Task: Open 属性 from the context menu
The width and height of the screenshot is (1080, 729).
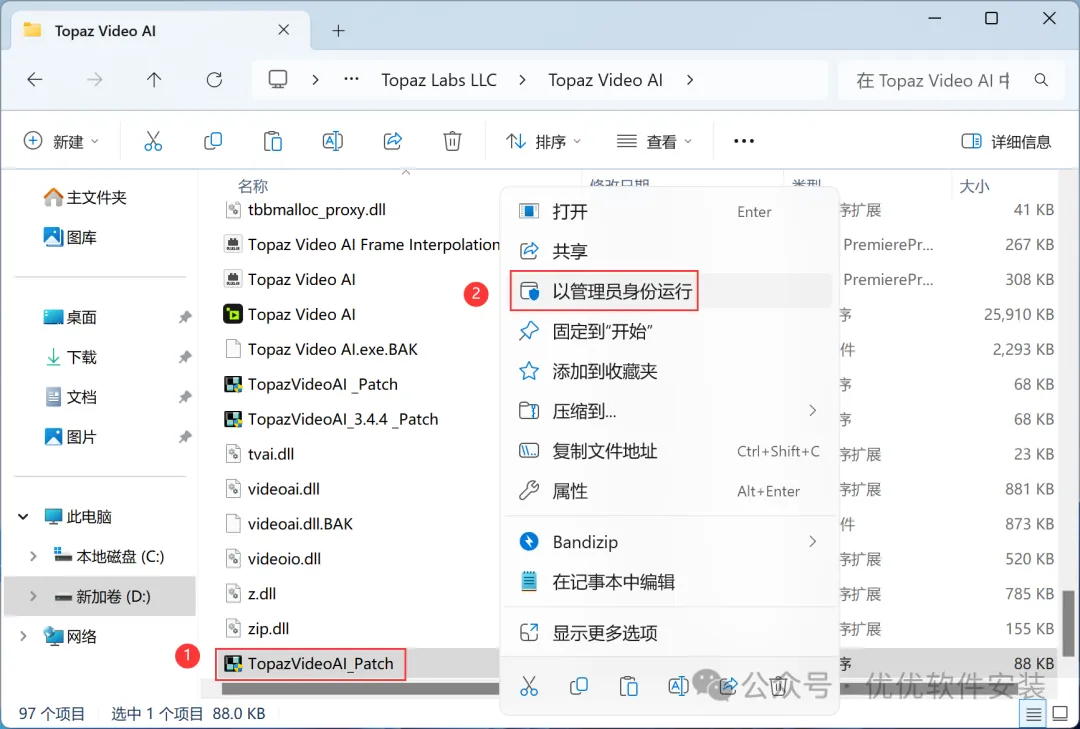Action: [x=670, y=491]
